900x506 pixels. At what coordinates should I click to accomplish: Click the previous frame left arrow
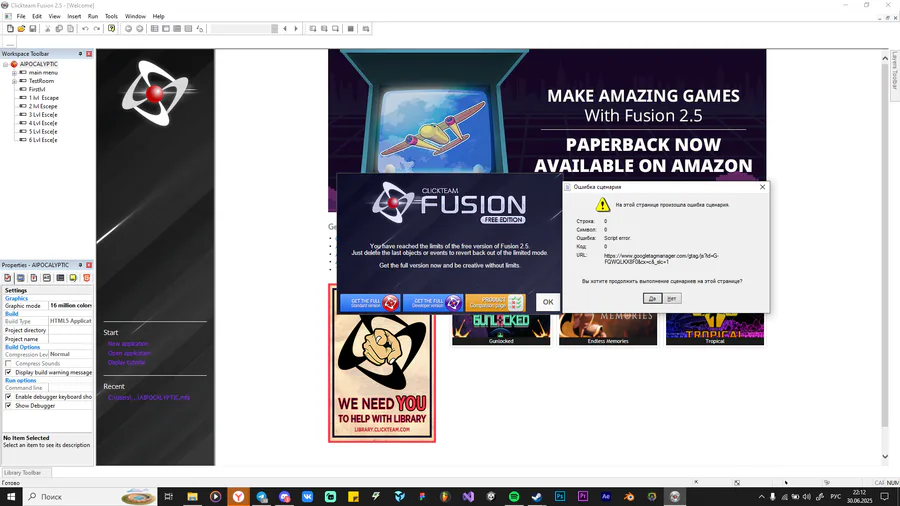pyautogui.click(x=285, y=29)
